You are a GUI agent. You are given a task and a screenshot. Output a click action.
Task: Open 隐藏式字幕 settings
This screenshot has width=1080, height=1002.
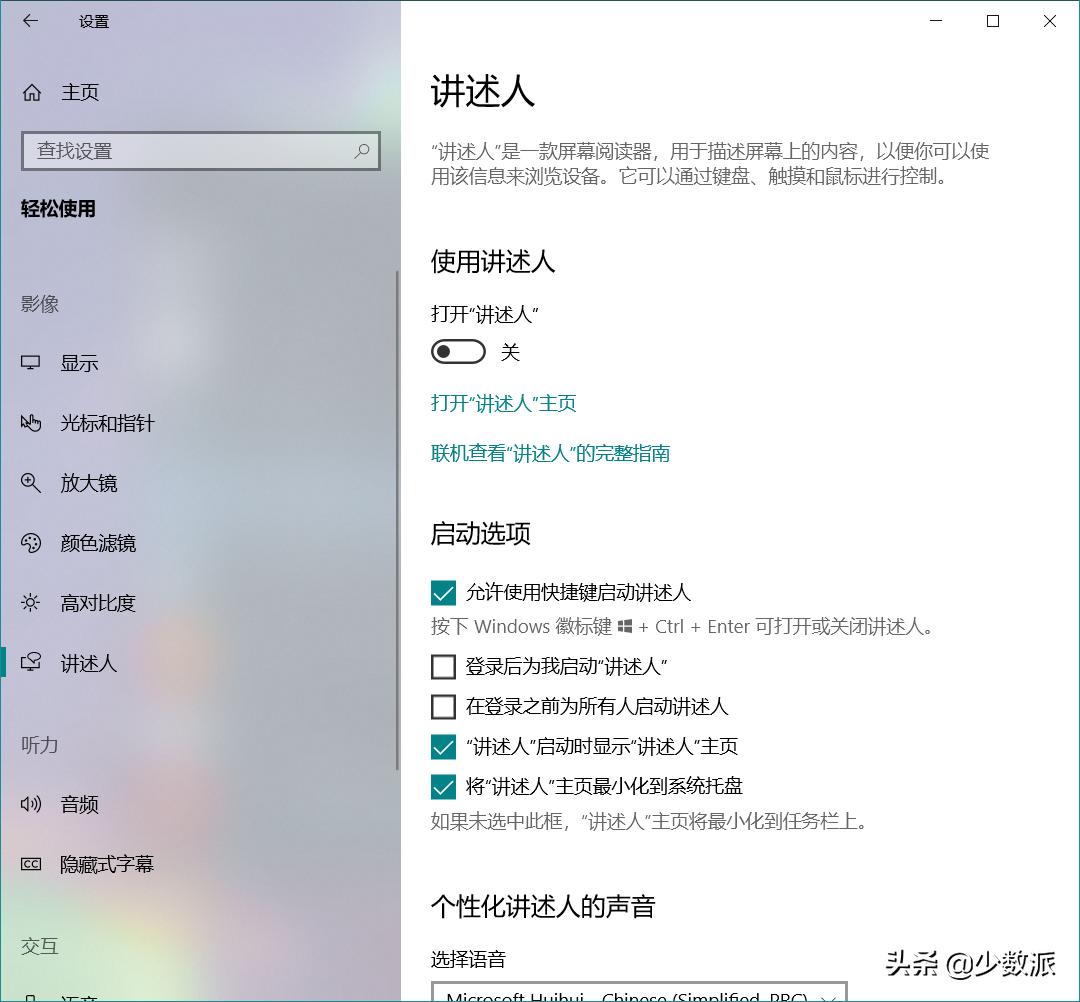click(x=104, y=864)
